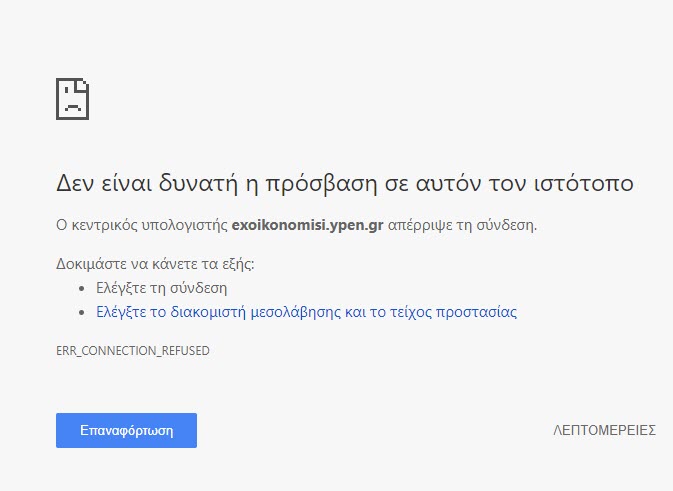673x491 pixels.
Task: Open ΛΕΠΤΟΜΕΡΕΙΕΣ to show error details
Action: point(604,430)
